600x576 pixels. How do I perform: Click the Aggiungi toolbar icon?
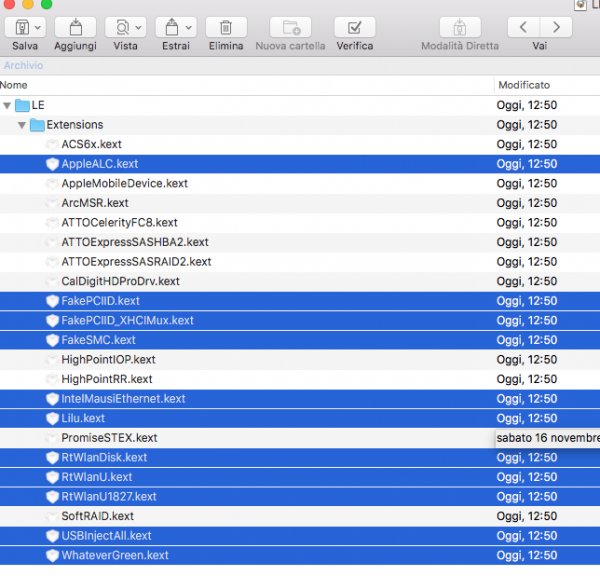[x=75, y=27]
